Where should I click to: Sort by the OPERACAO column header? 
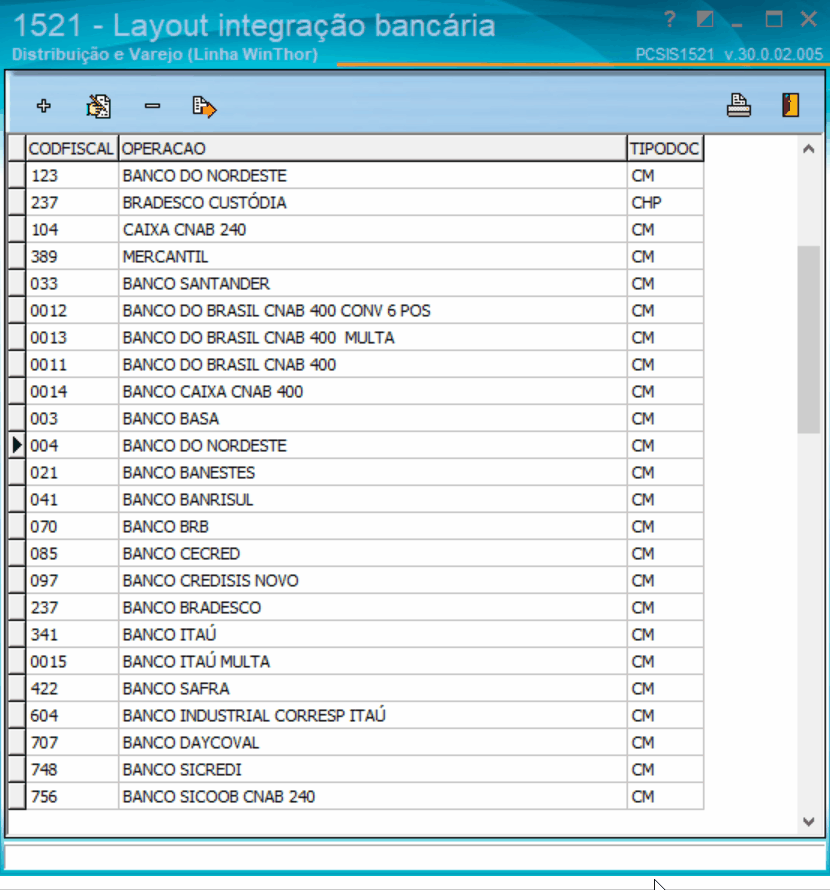pos(372,149)
